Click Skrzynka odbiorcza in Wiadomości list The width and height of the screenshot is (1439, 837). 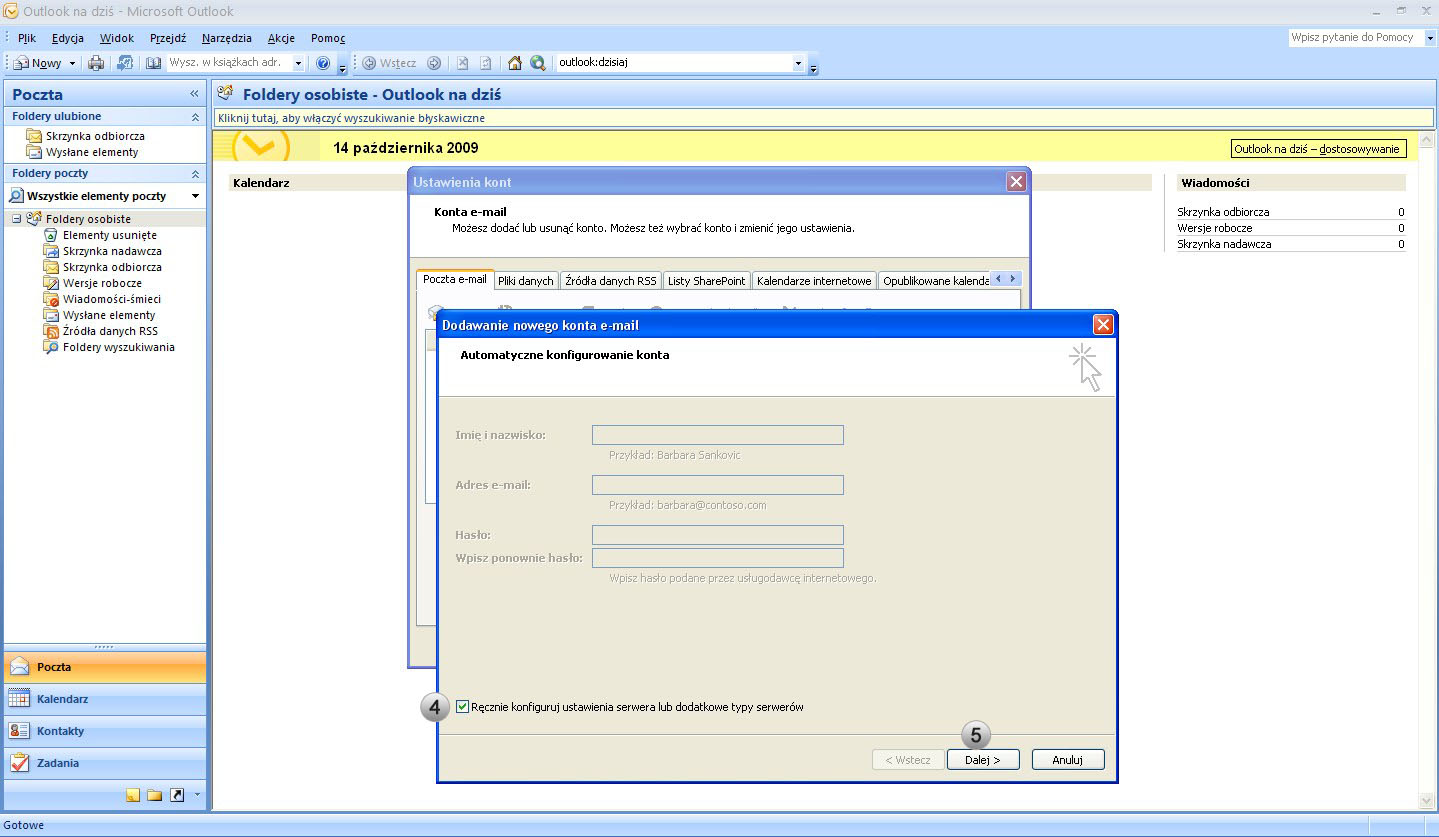click(x=1223, y=212)
